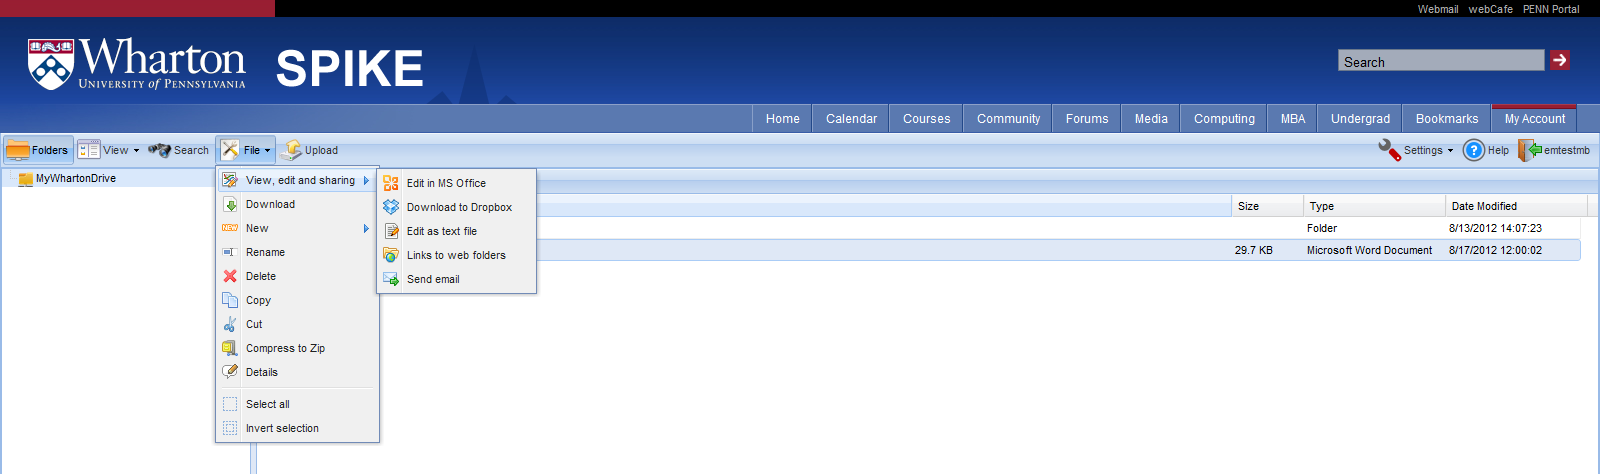Choose Compress to Zip menu entry
The height and width of the screenshot is (474, 1600).
tap(297, 348)
